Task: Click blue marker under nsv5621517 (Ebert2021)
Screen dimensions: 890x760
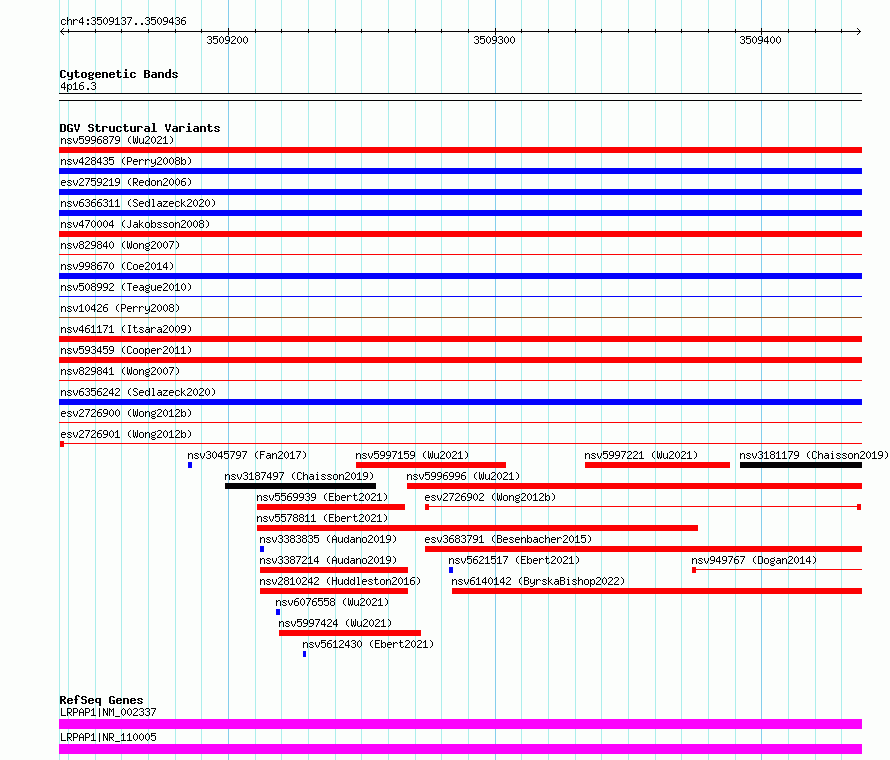Action: click(451, 570)
